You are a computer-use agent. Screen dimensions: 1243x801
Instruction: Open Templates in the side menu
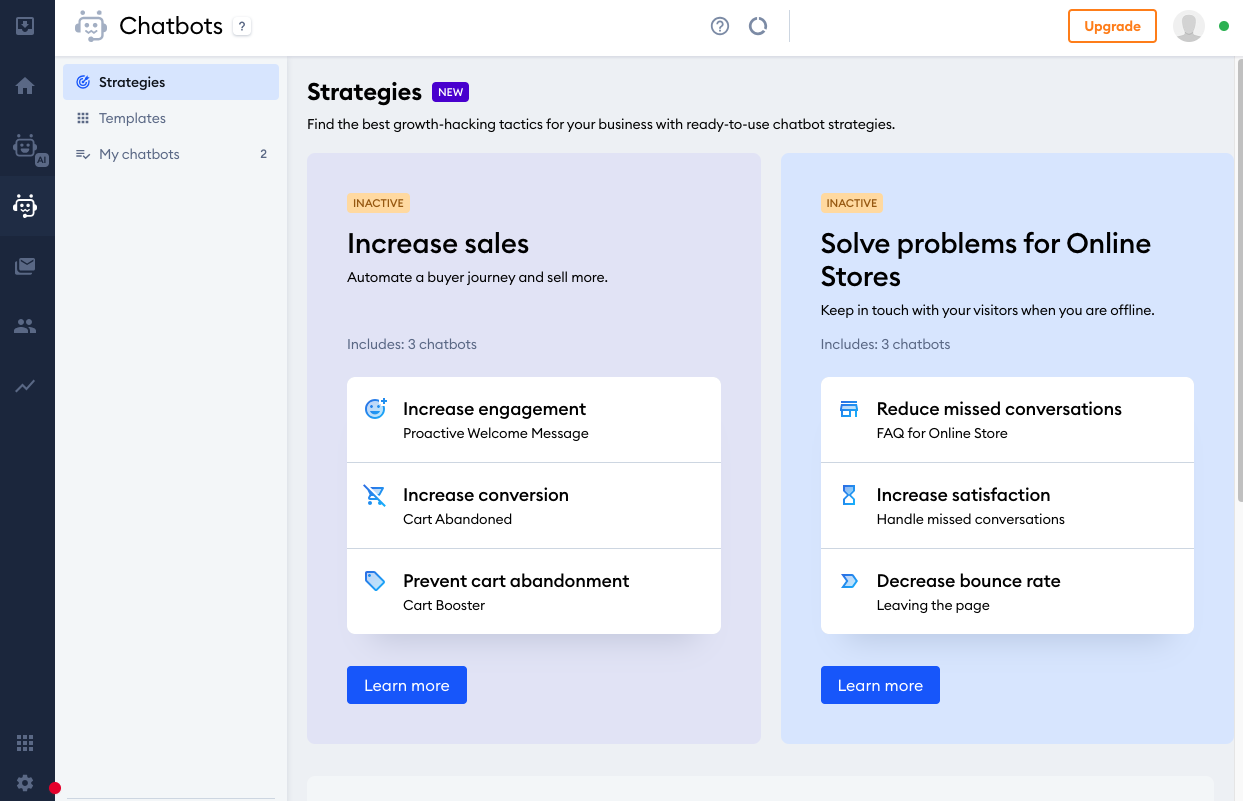[x=171, y=118]
